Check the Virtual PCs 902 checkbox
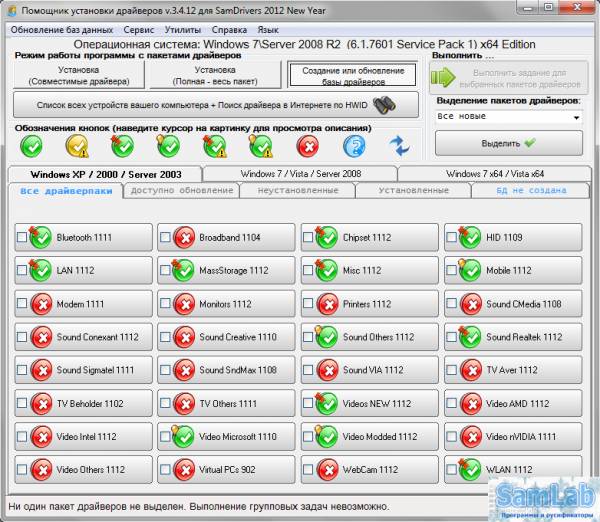This screenshot has height=522, width=600. [x=165, y=470]
